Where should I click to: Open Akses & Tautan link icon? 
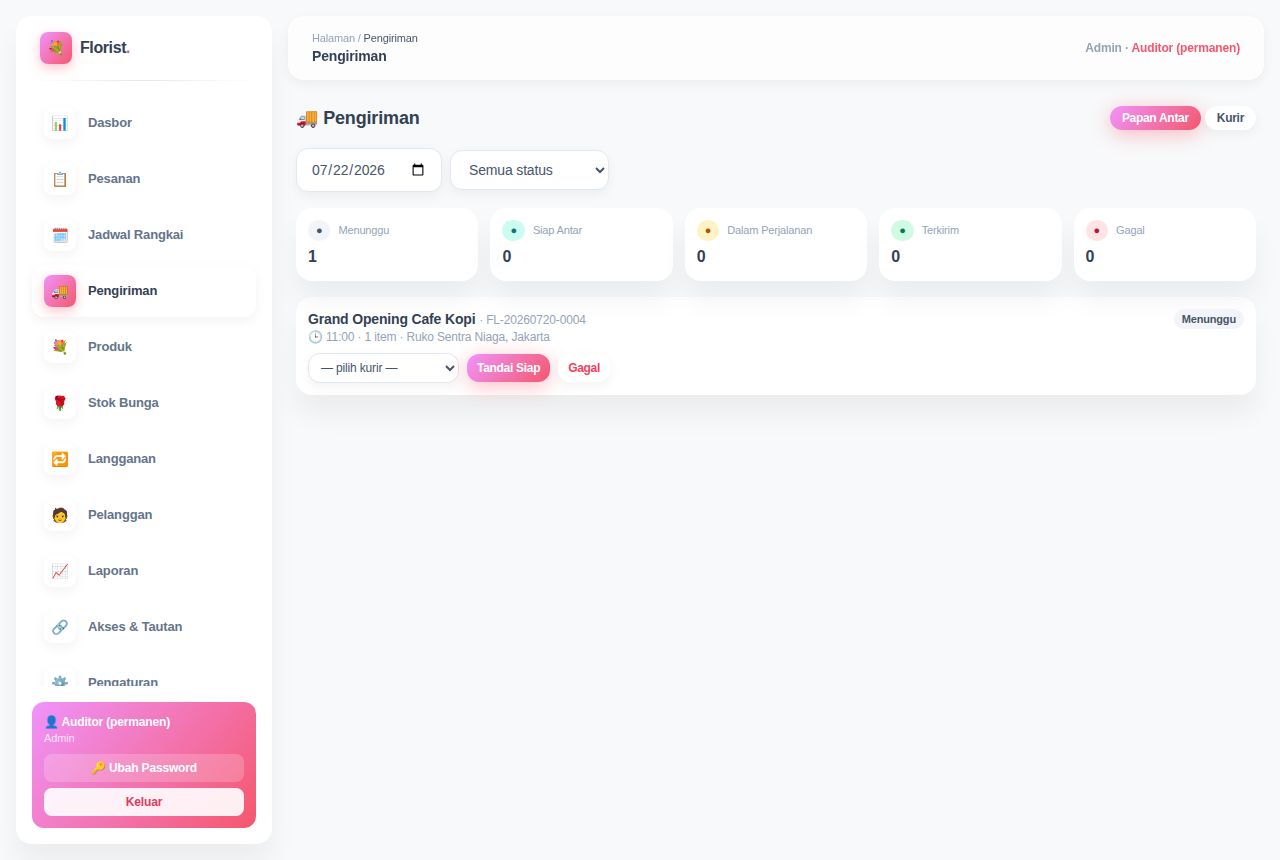[x=60, y=627]
